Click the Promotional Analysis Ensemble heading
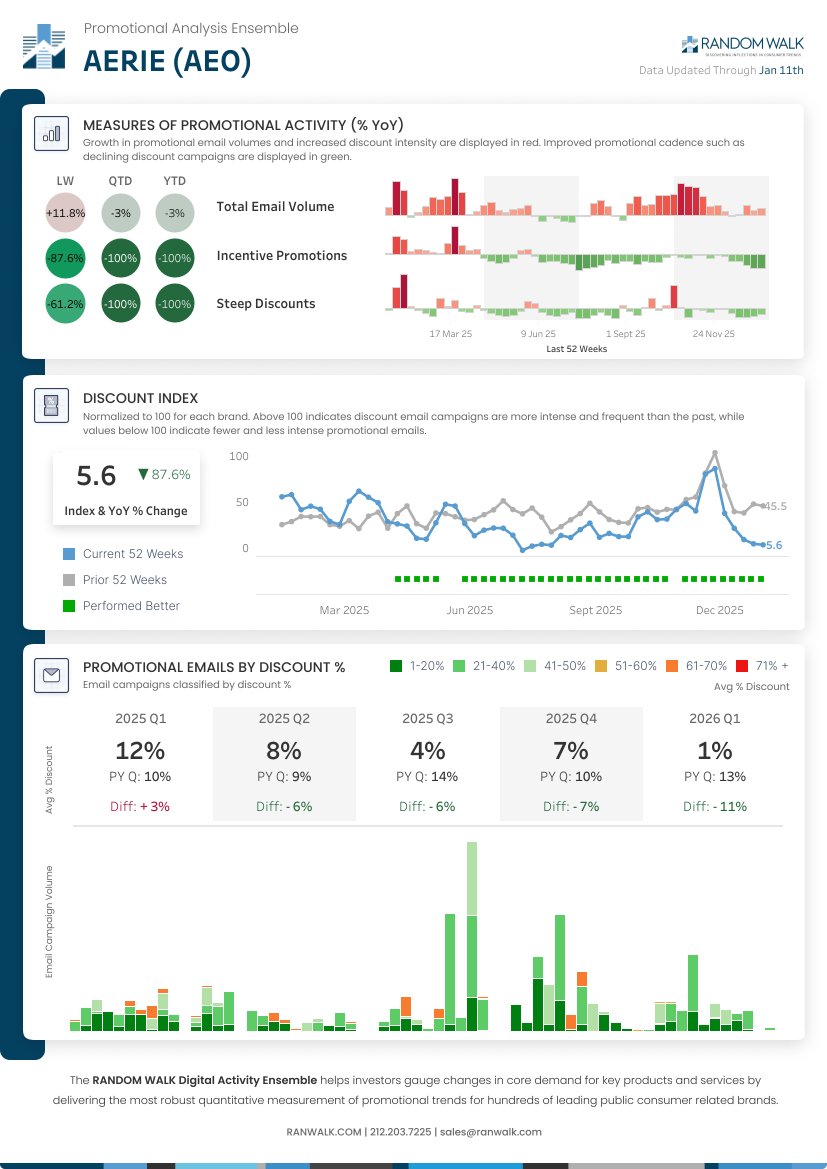827x1169 pixels. 191,28
